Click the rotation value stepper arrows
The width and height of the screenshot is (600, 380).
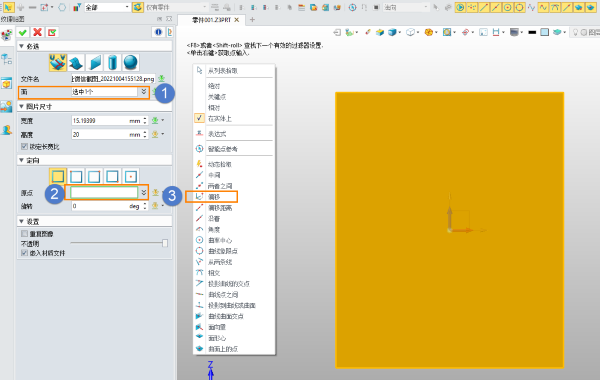tap(145, 206)
